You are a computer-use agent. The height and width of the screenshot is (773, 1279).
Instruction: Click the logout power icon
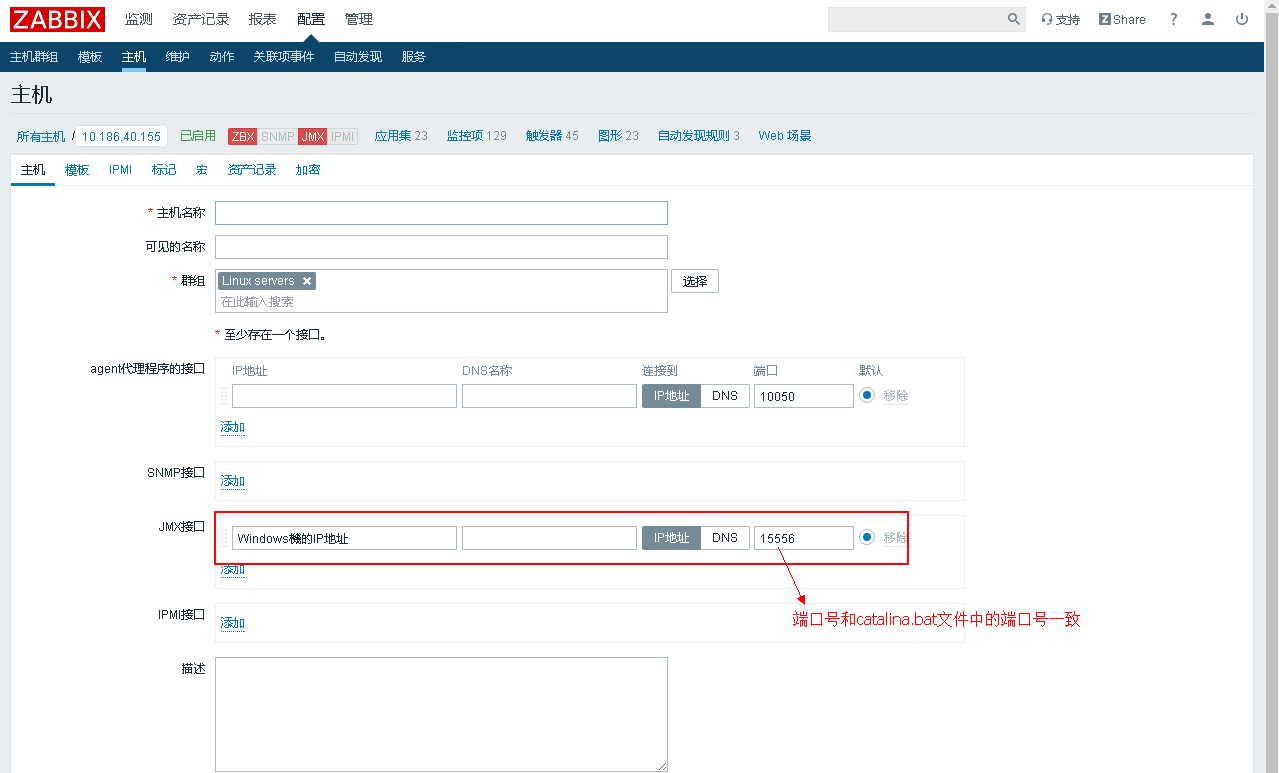(x=1242, y=19)
